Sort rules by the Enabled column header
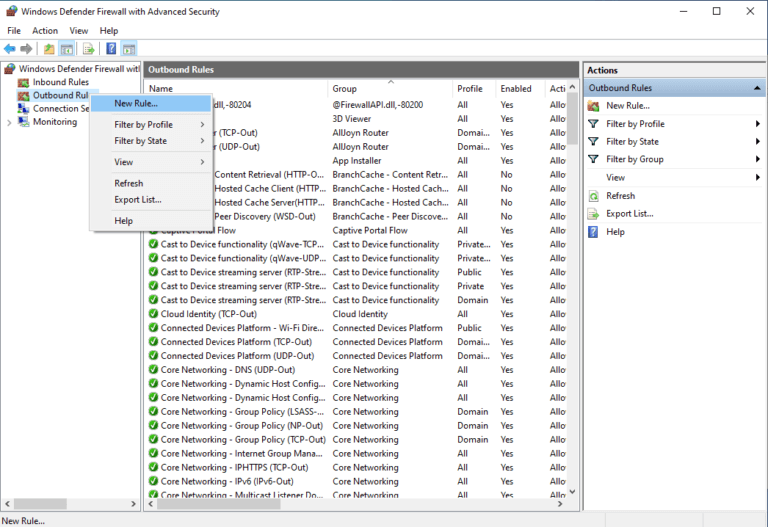Screen dimensions: 768x527 point(520,89)
